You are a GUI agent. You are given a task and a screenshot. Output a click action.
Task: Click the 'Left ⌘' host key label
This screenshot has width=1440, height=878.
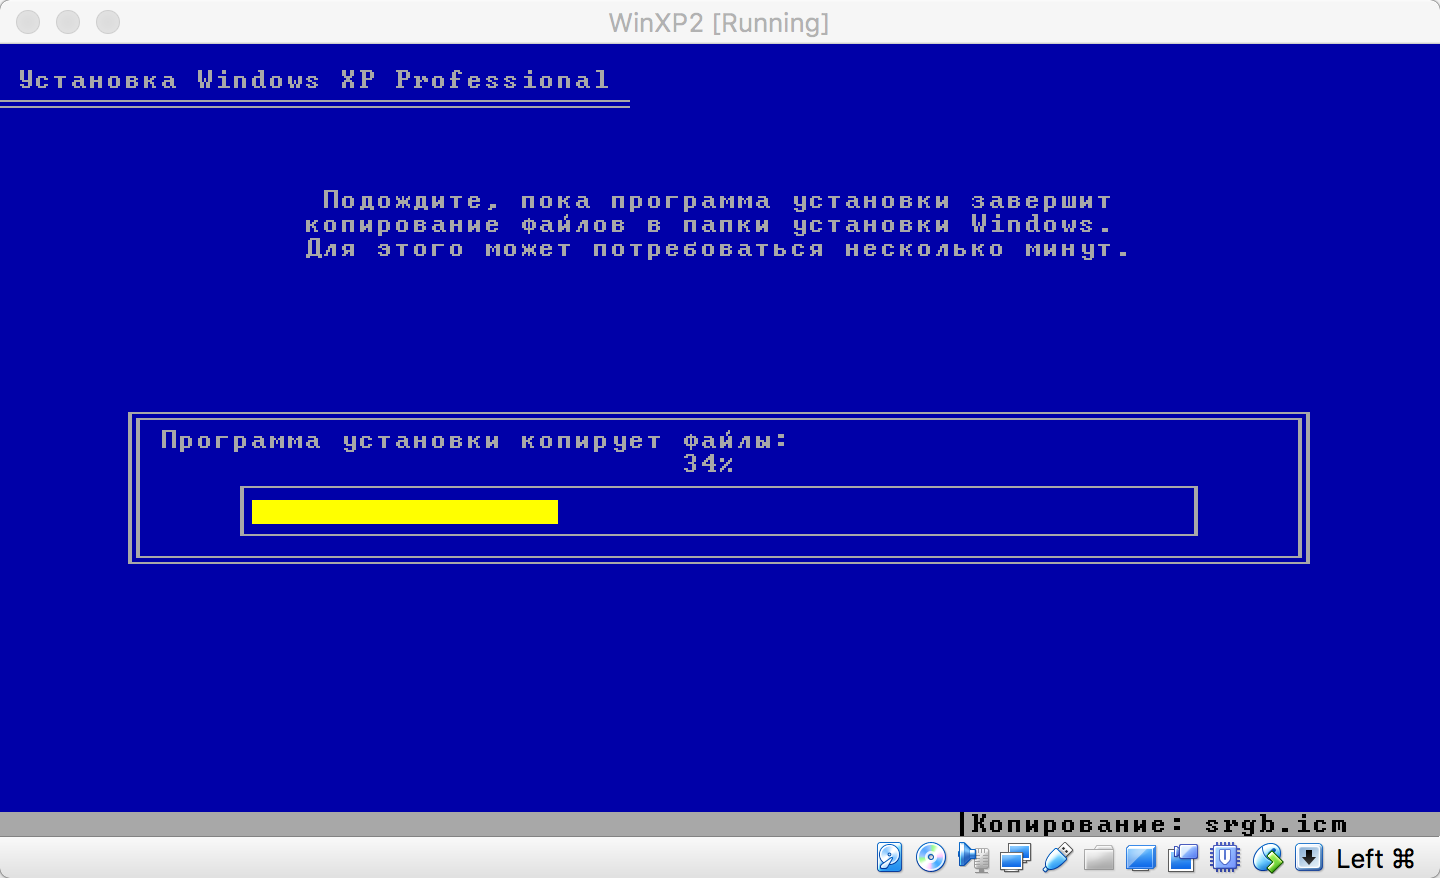click(x=1376, y=859)
